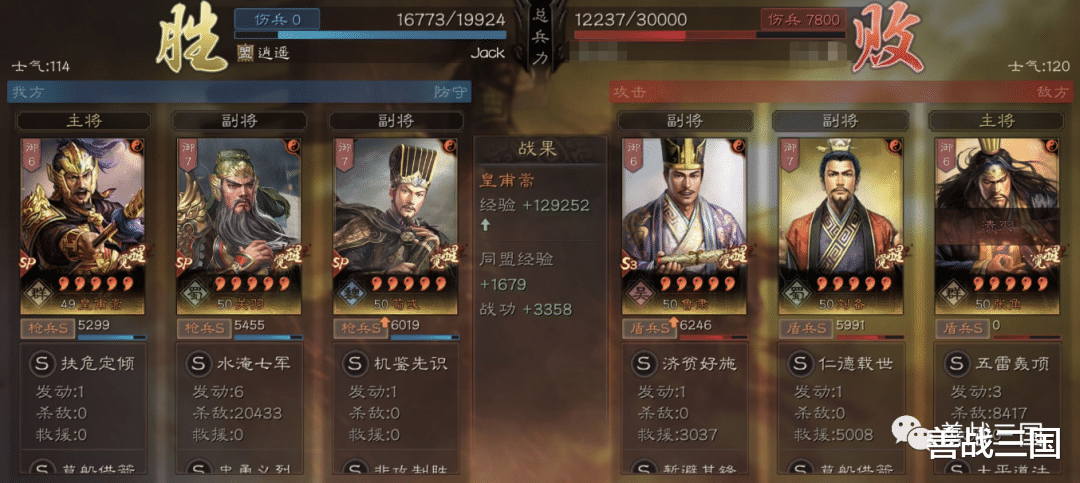1080x483 pixels.
Task: Select the 我方 defense header tab
Action: 239,92
